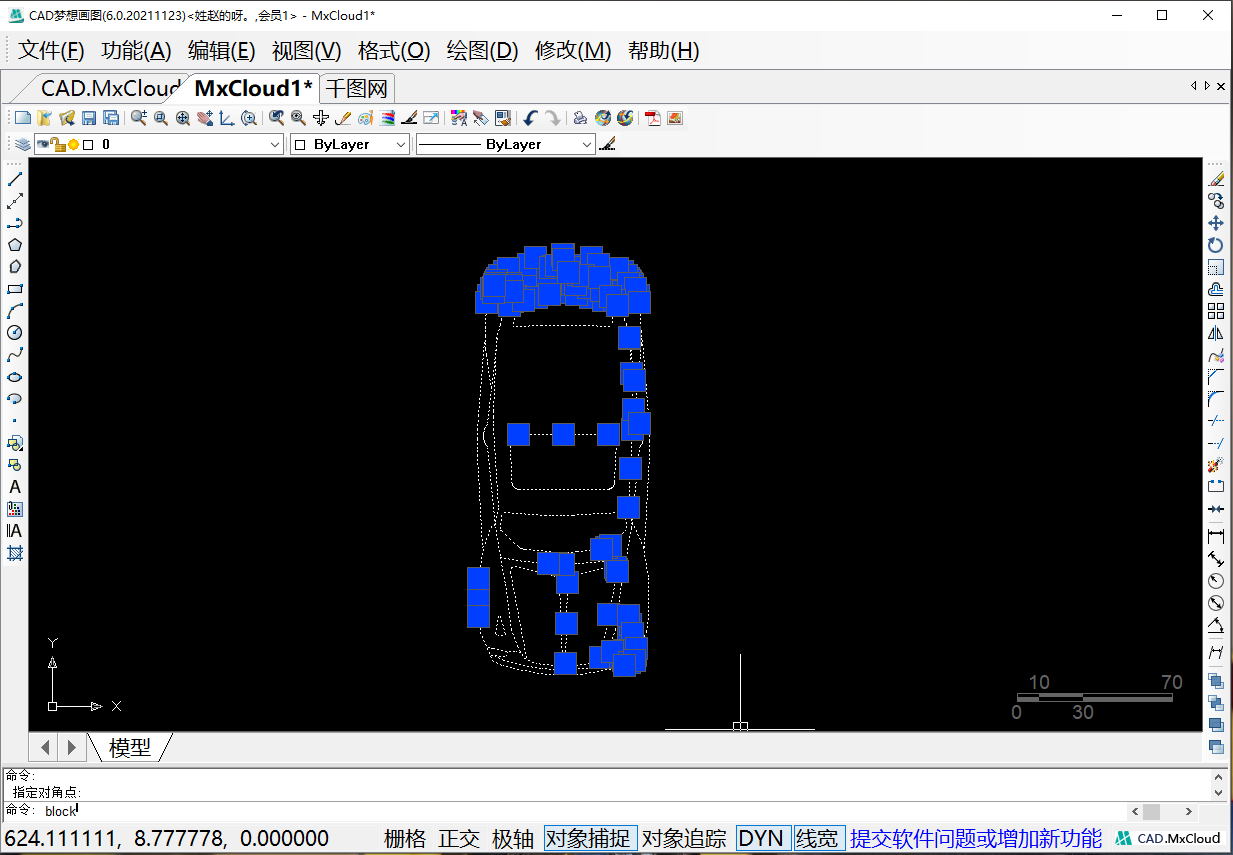Click the Erase tool in right toolbar
Screen dimensions: 1233x855
(x=1216, y=179)
